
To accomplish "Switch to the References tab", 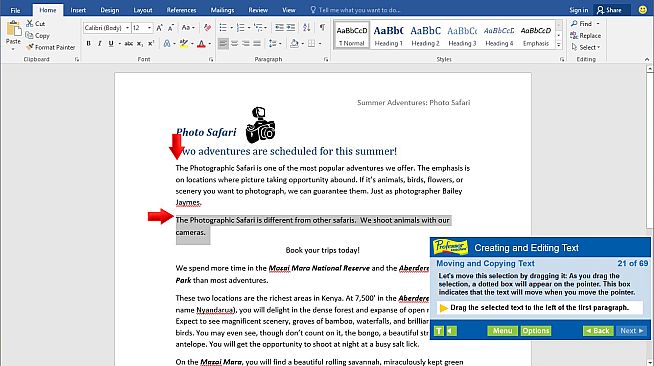I will tap(181, 10).
